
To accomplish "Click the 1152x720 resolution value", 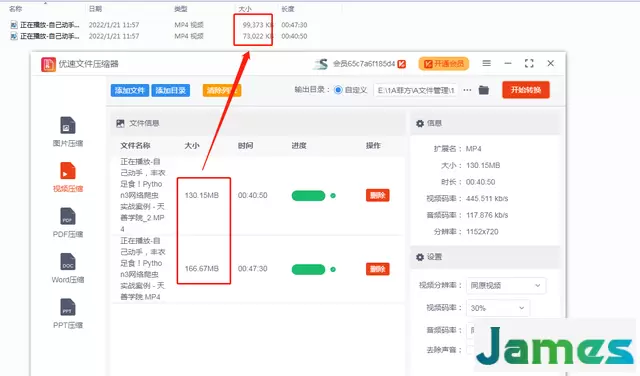I will [x=482, y=232].
